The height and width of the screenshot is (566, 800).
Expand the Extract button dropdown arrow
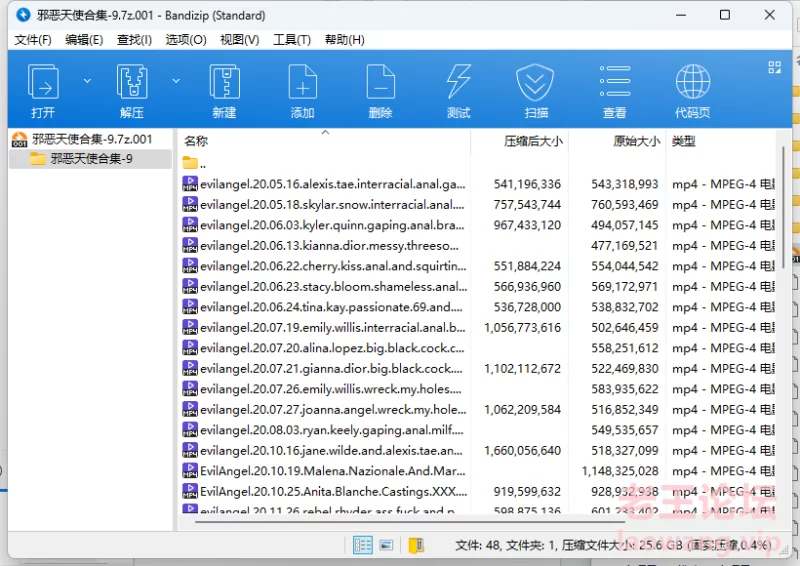coord(176,81)
